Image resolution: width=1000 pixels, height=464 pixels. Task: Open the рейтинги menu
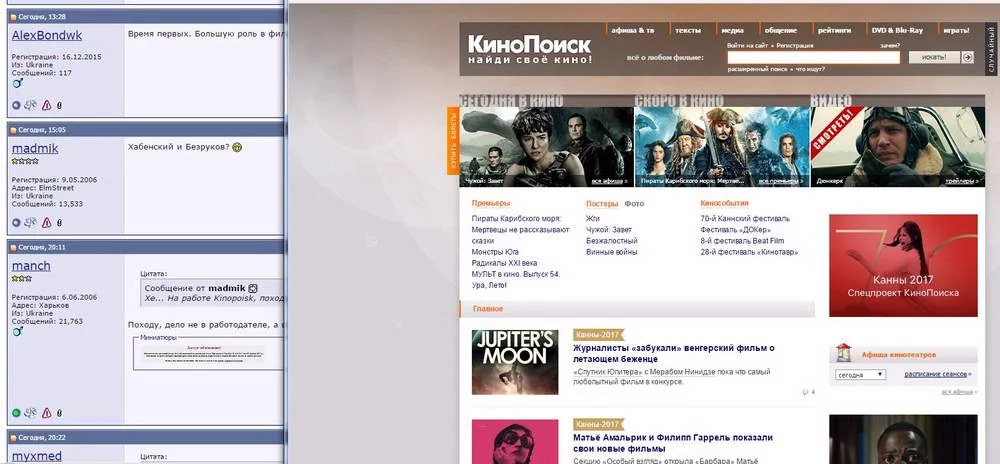[835, 30]
